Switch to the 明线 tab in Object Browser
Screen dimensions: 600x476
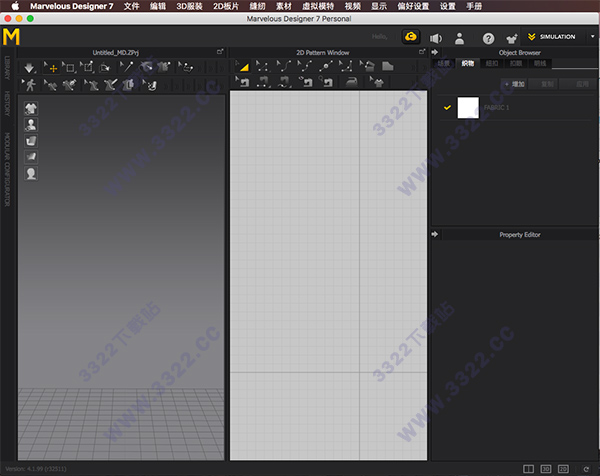[540, 64]
